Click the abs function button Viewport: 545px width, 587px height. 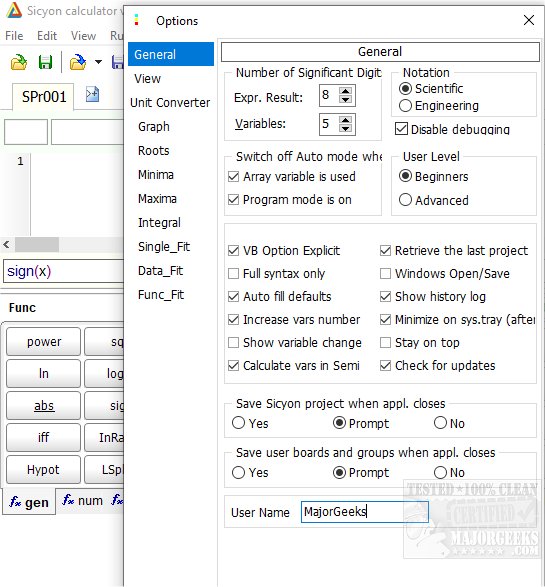coord(43,405)
